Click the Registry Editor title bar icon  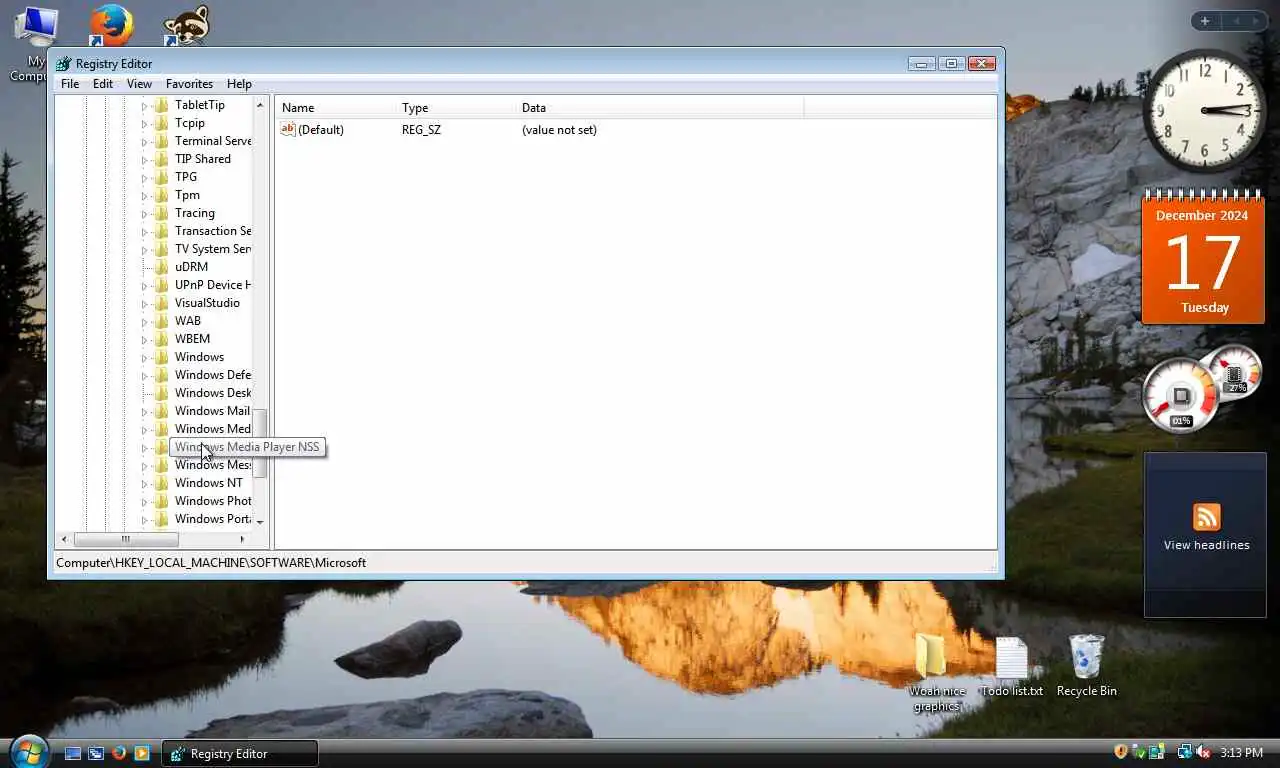pyautogui.click(x=64, y=64)
